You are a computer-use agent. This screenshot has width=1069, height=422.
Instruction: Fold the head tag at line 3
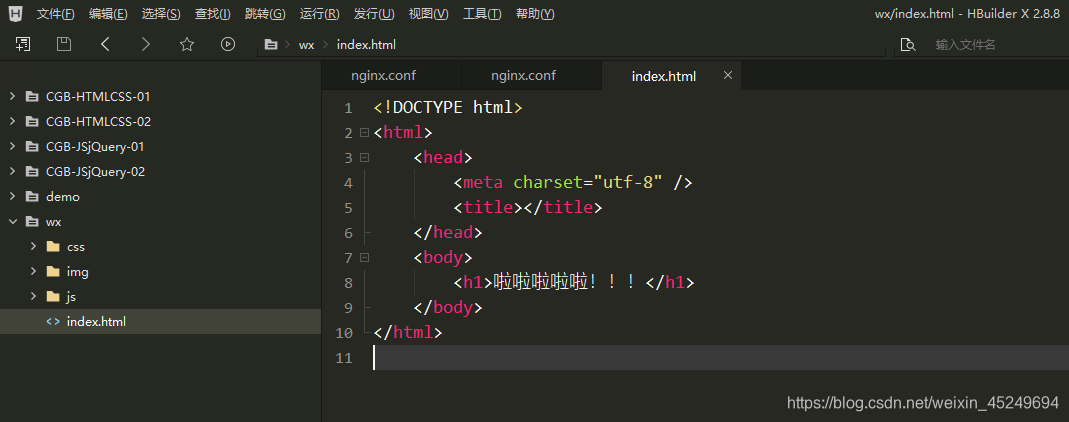click(x=365, y=157)
